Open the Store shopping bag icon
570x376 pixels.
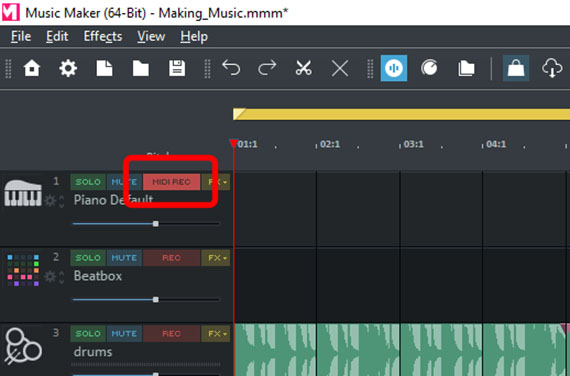[516, 68]
